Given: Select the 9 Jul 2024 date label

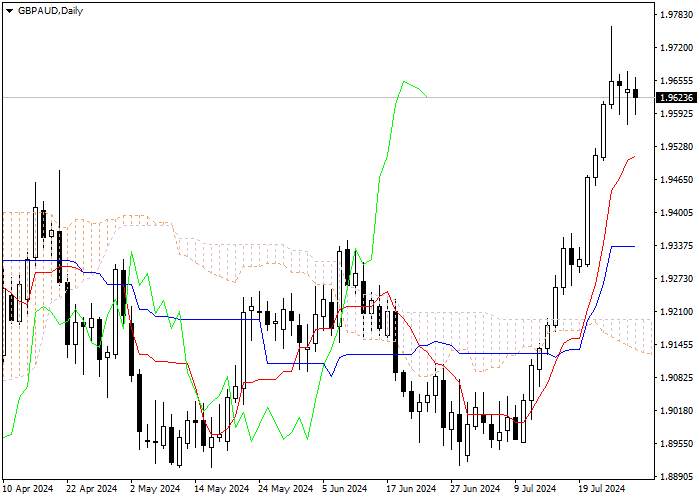Looking at the screenshot, I should [x=536, y=489].
